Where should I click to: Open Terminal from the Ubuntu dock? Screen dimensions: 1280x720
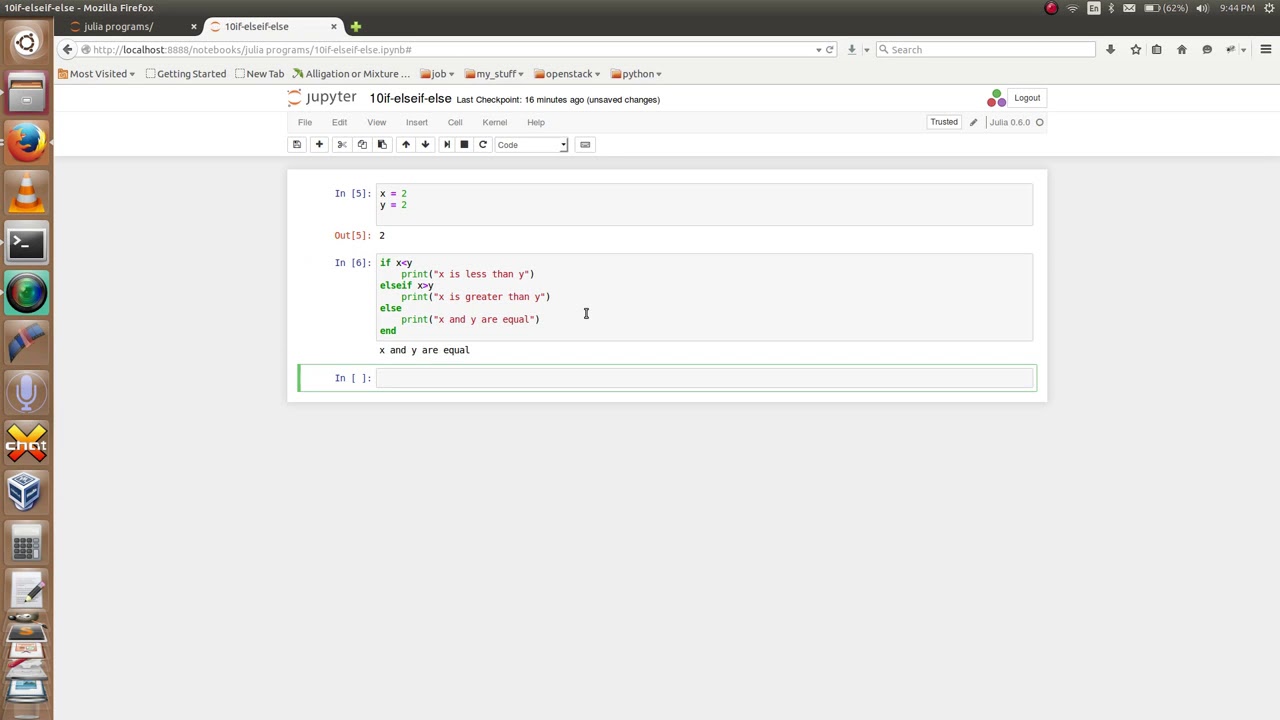pyautogui.click(x=27, y=243)
